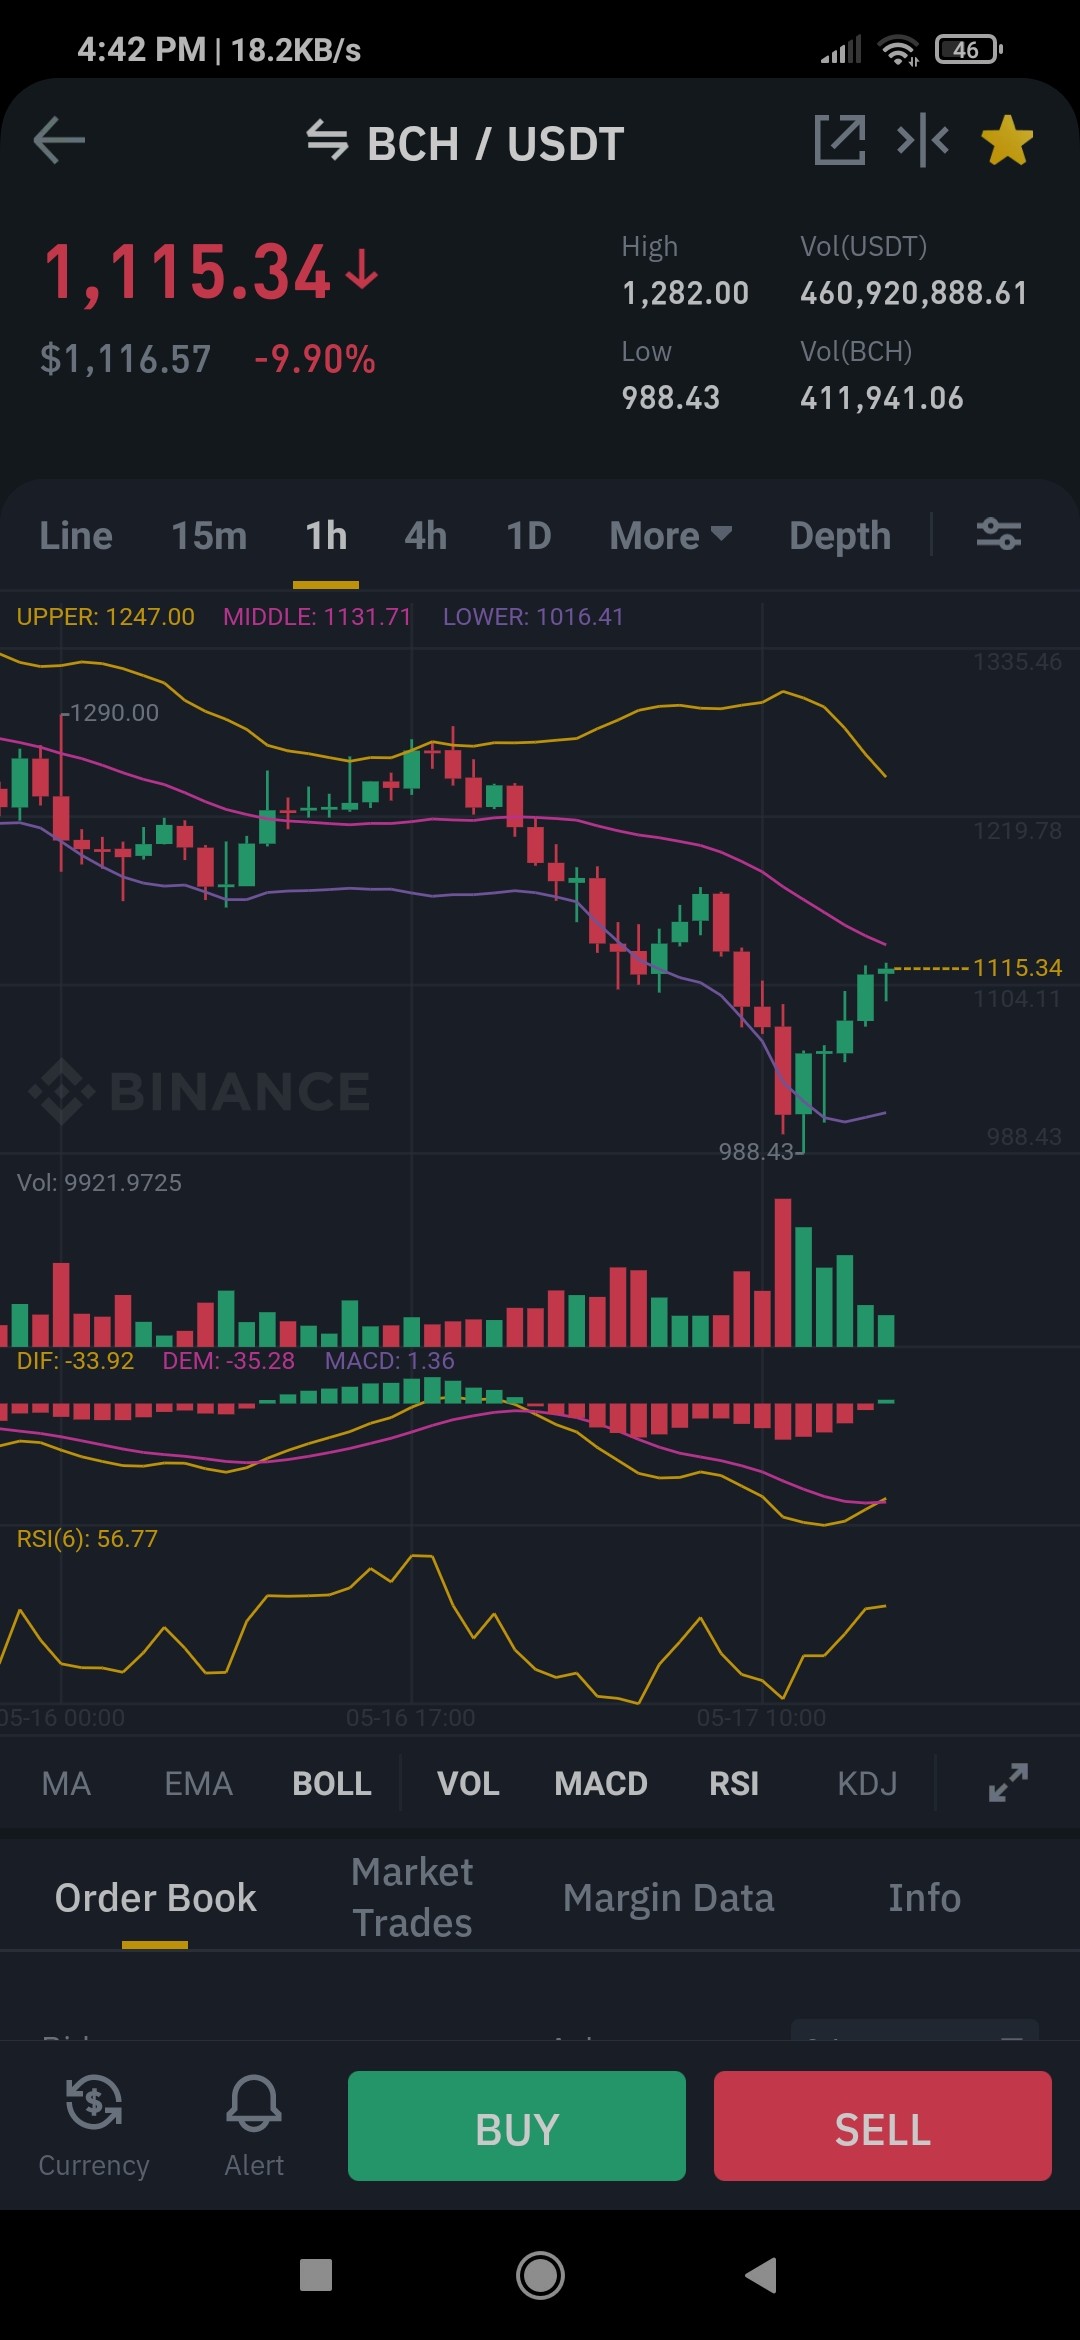Tap the back arrow icon
Screen dimensions: 1080x2340
click(x=59, y=140)
